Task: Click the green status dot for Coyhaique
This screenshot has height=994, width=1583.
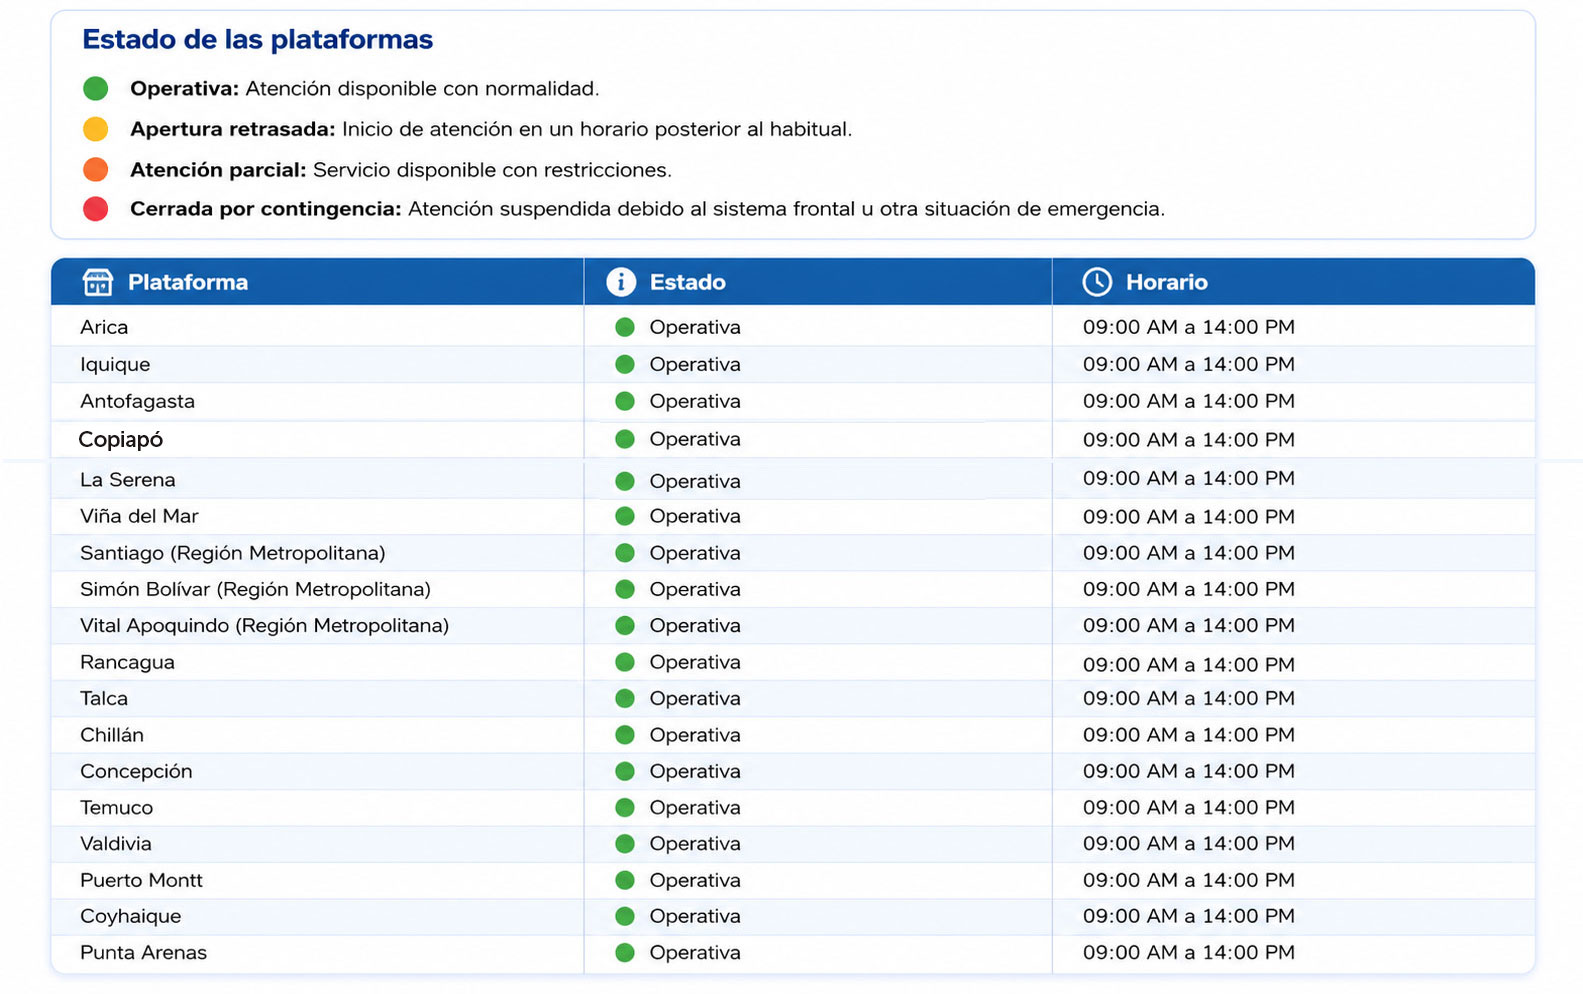Action: pos(625,916)
